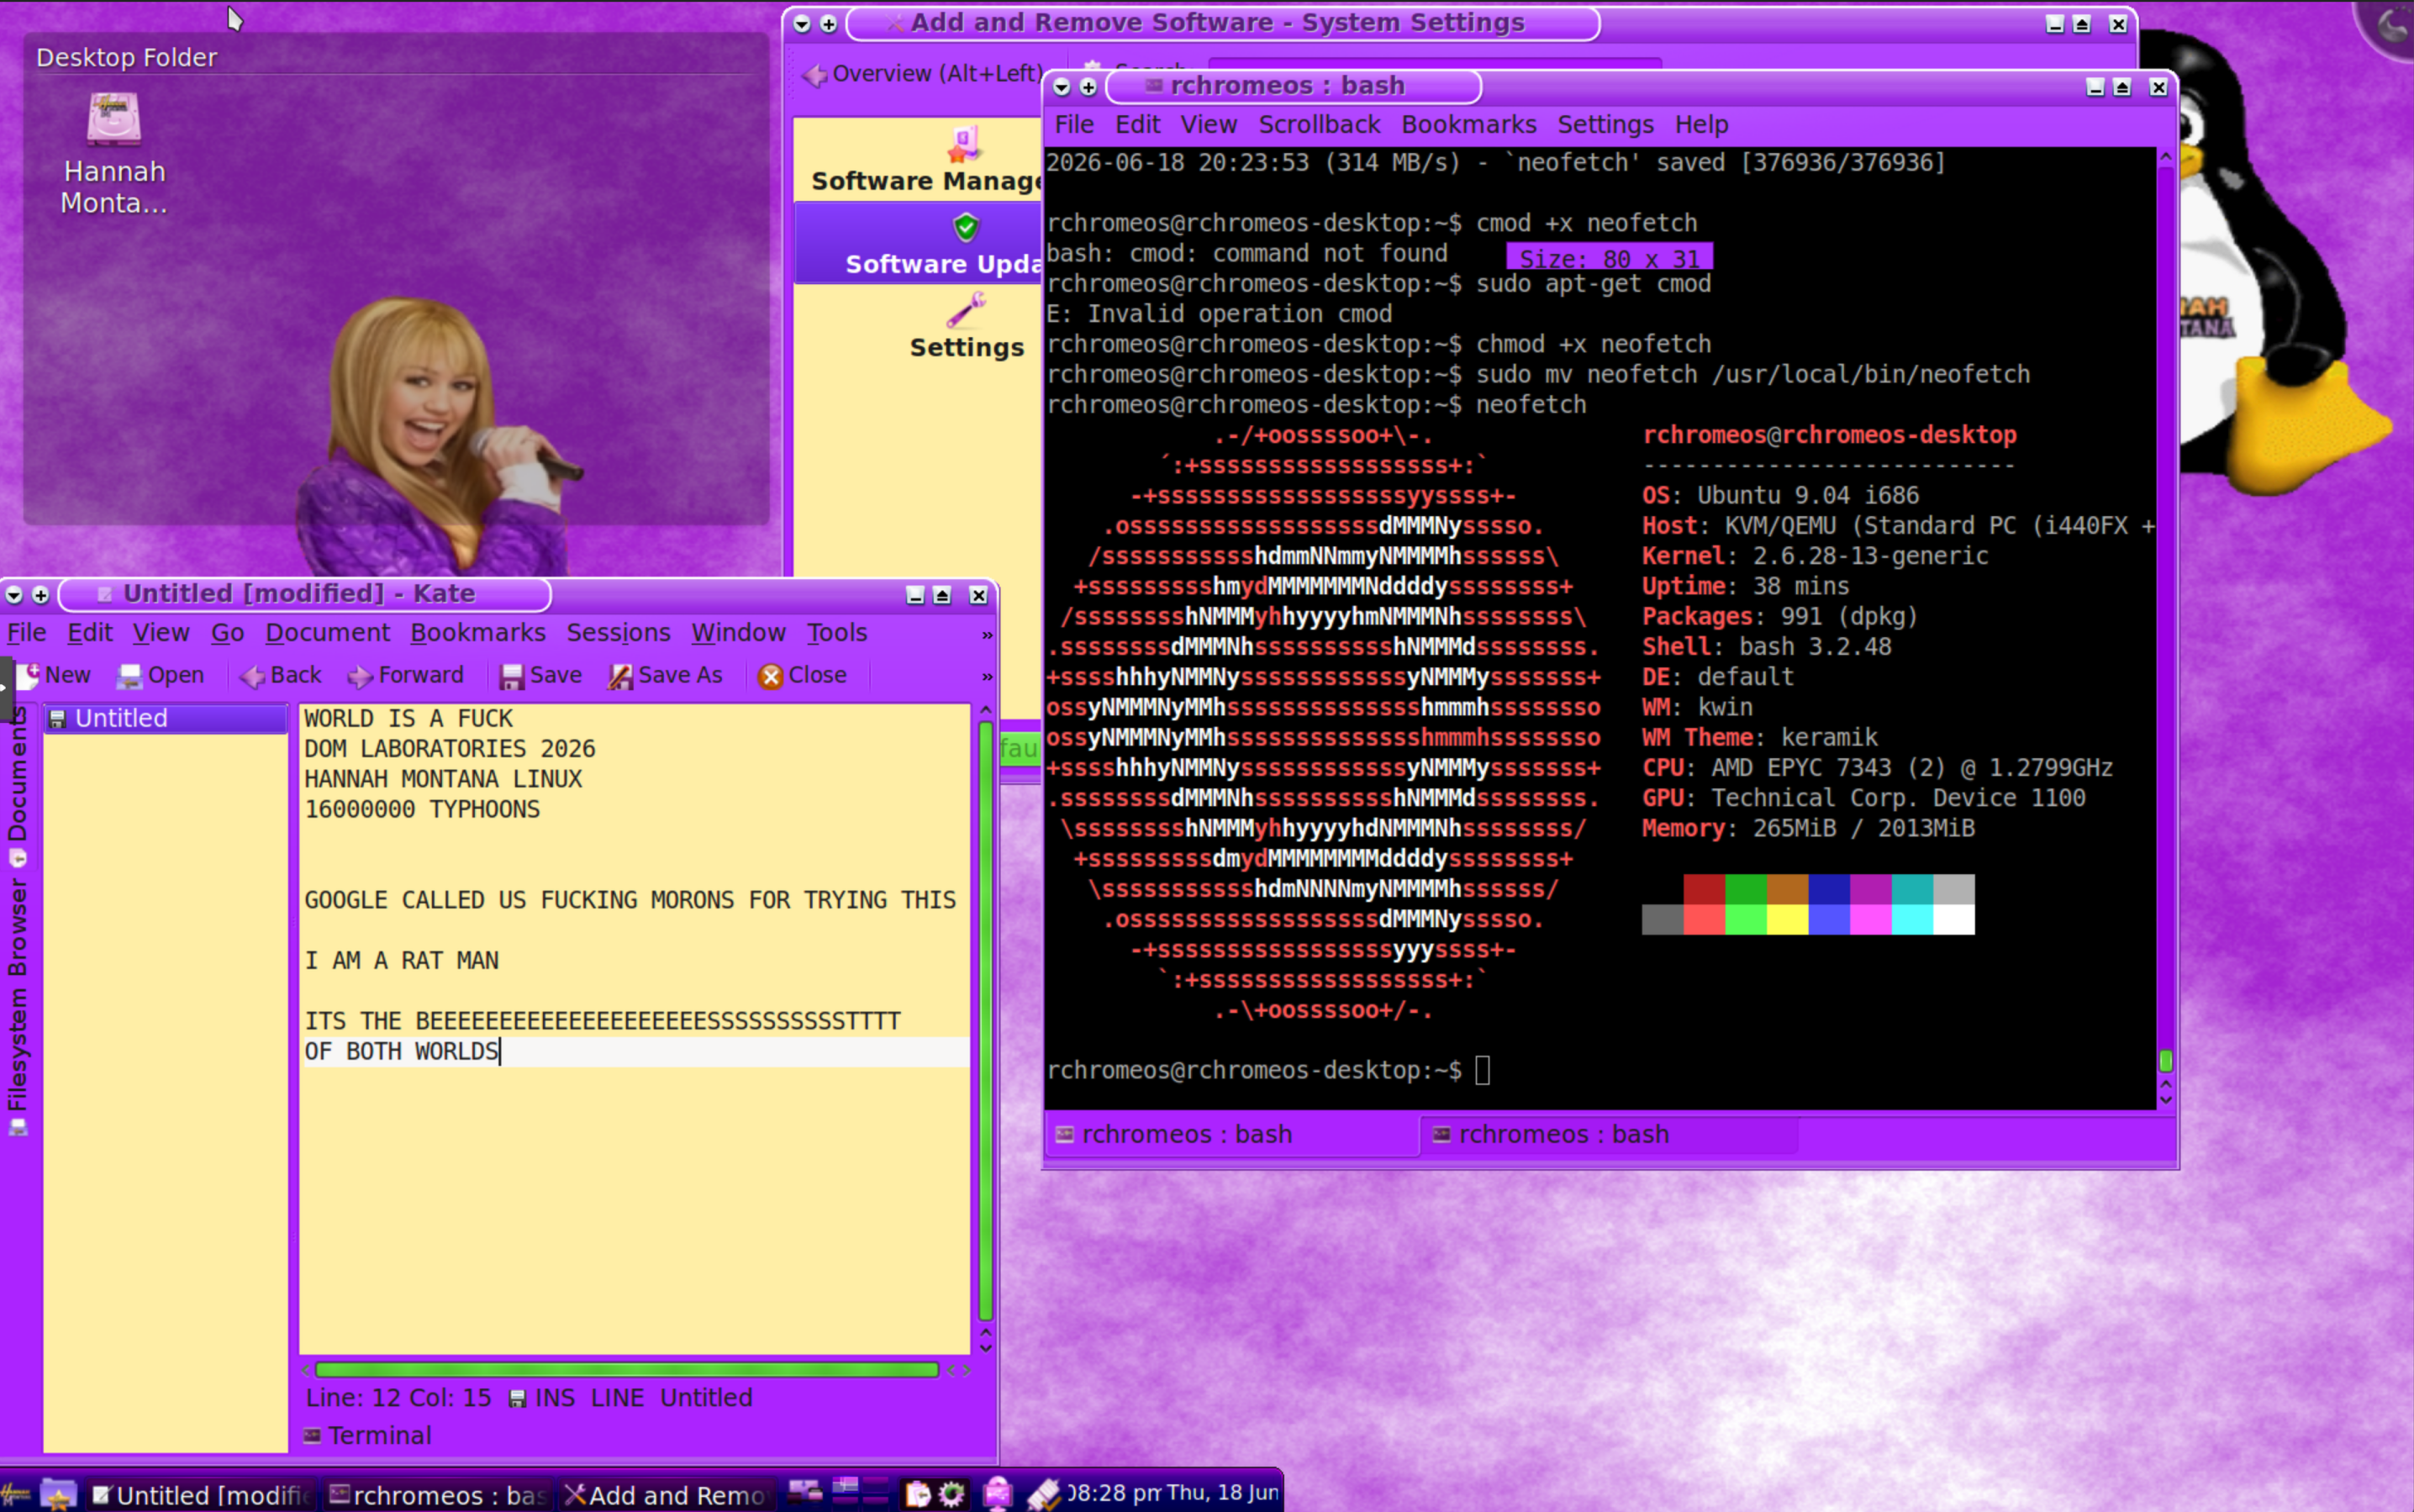Open the Kate window menu arrow
The width and height of the screenshot is (2414, 1512).
click(14, 595)
